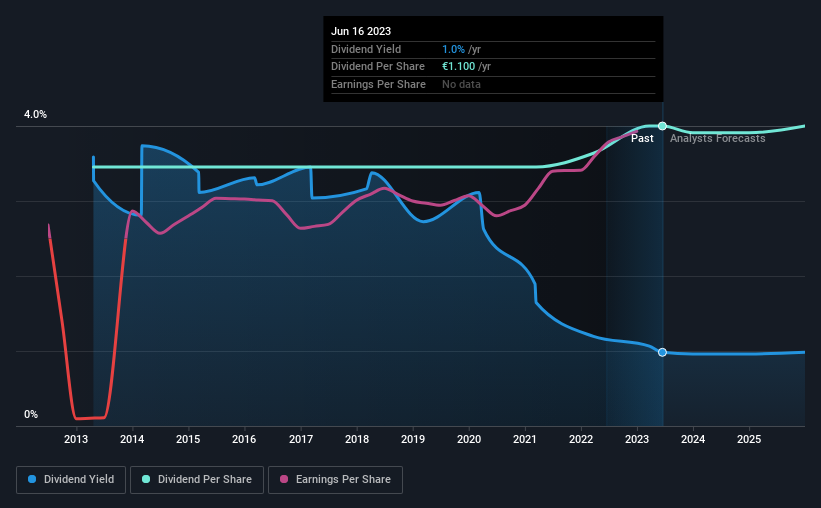The height and width of the screenshot is (508, 821).
Task: Click the 2018 x-axis label
Action: (x=357, y=439)
